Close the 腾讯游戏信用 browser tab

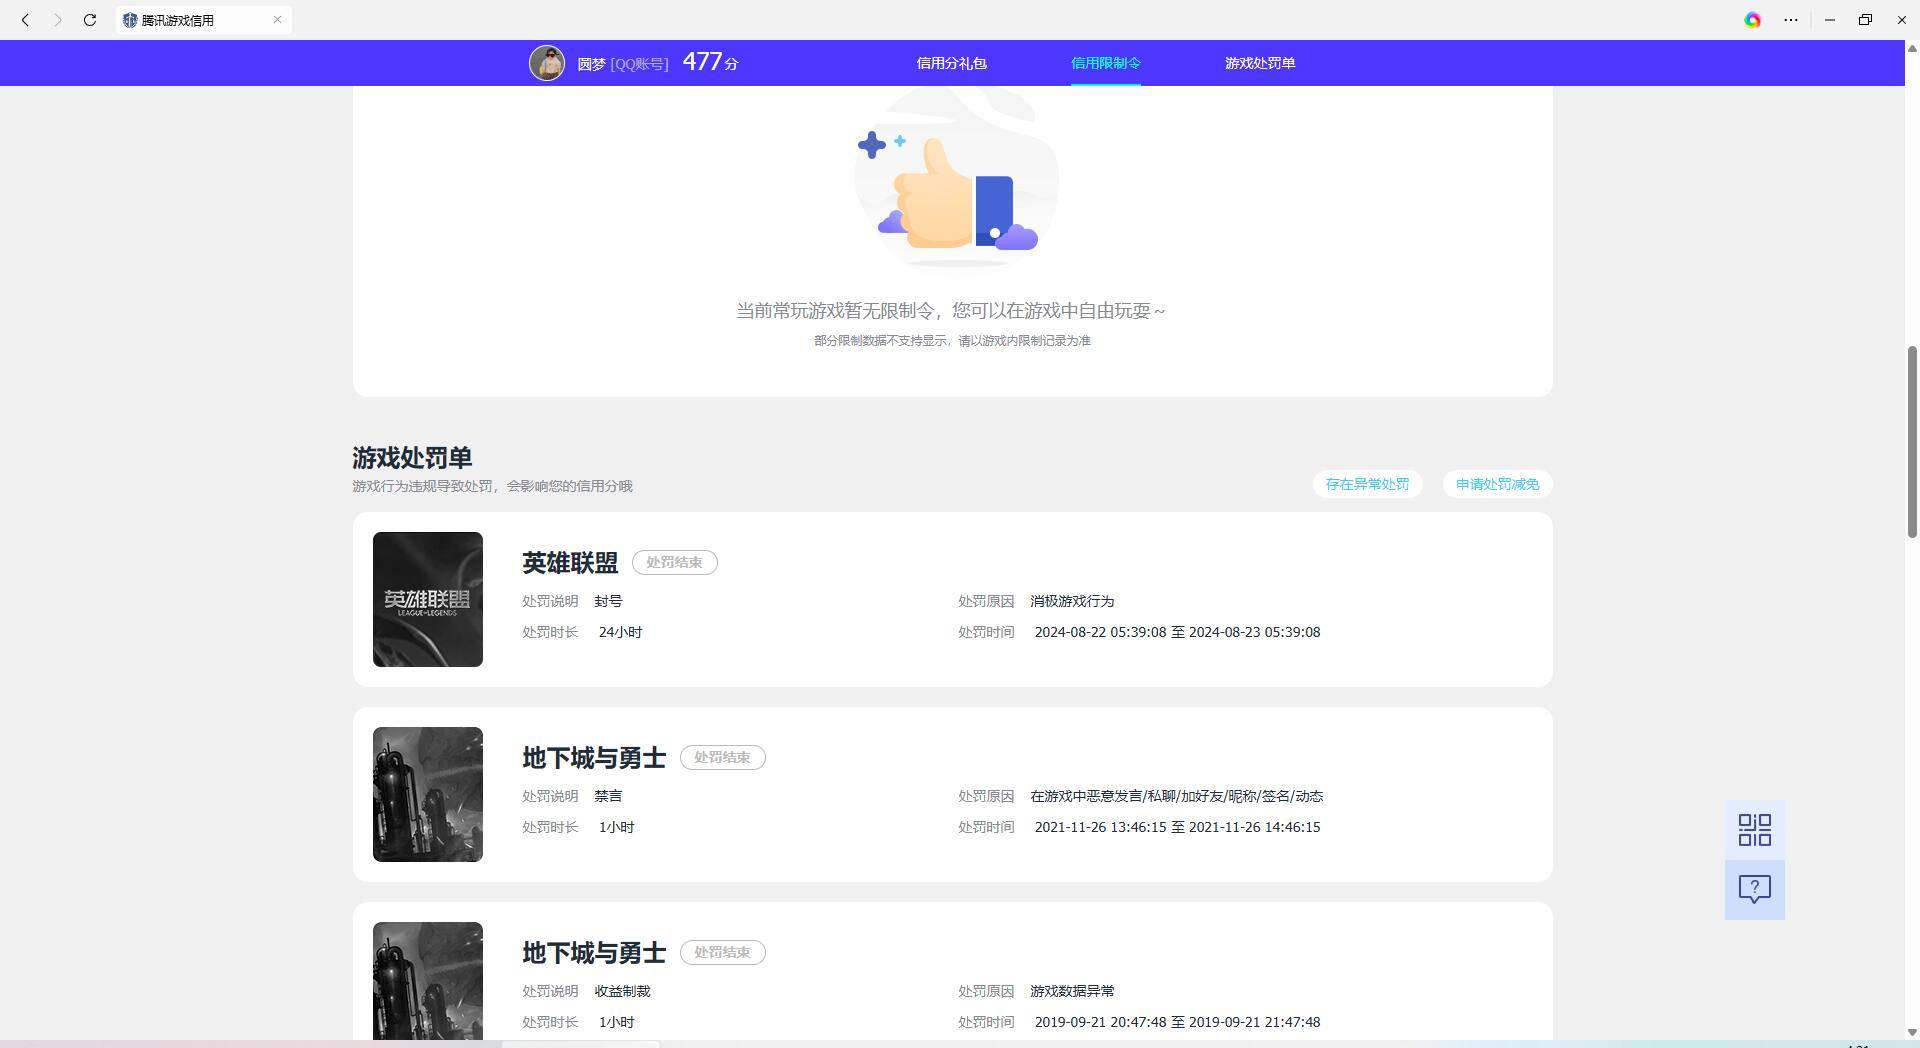[277, 20]
